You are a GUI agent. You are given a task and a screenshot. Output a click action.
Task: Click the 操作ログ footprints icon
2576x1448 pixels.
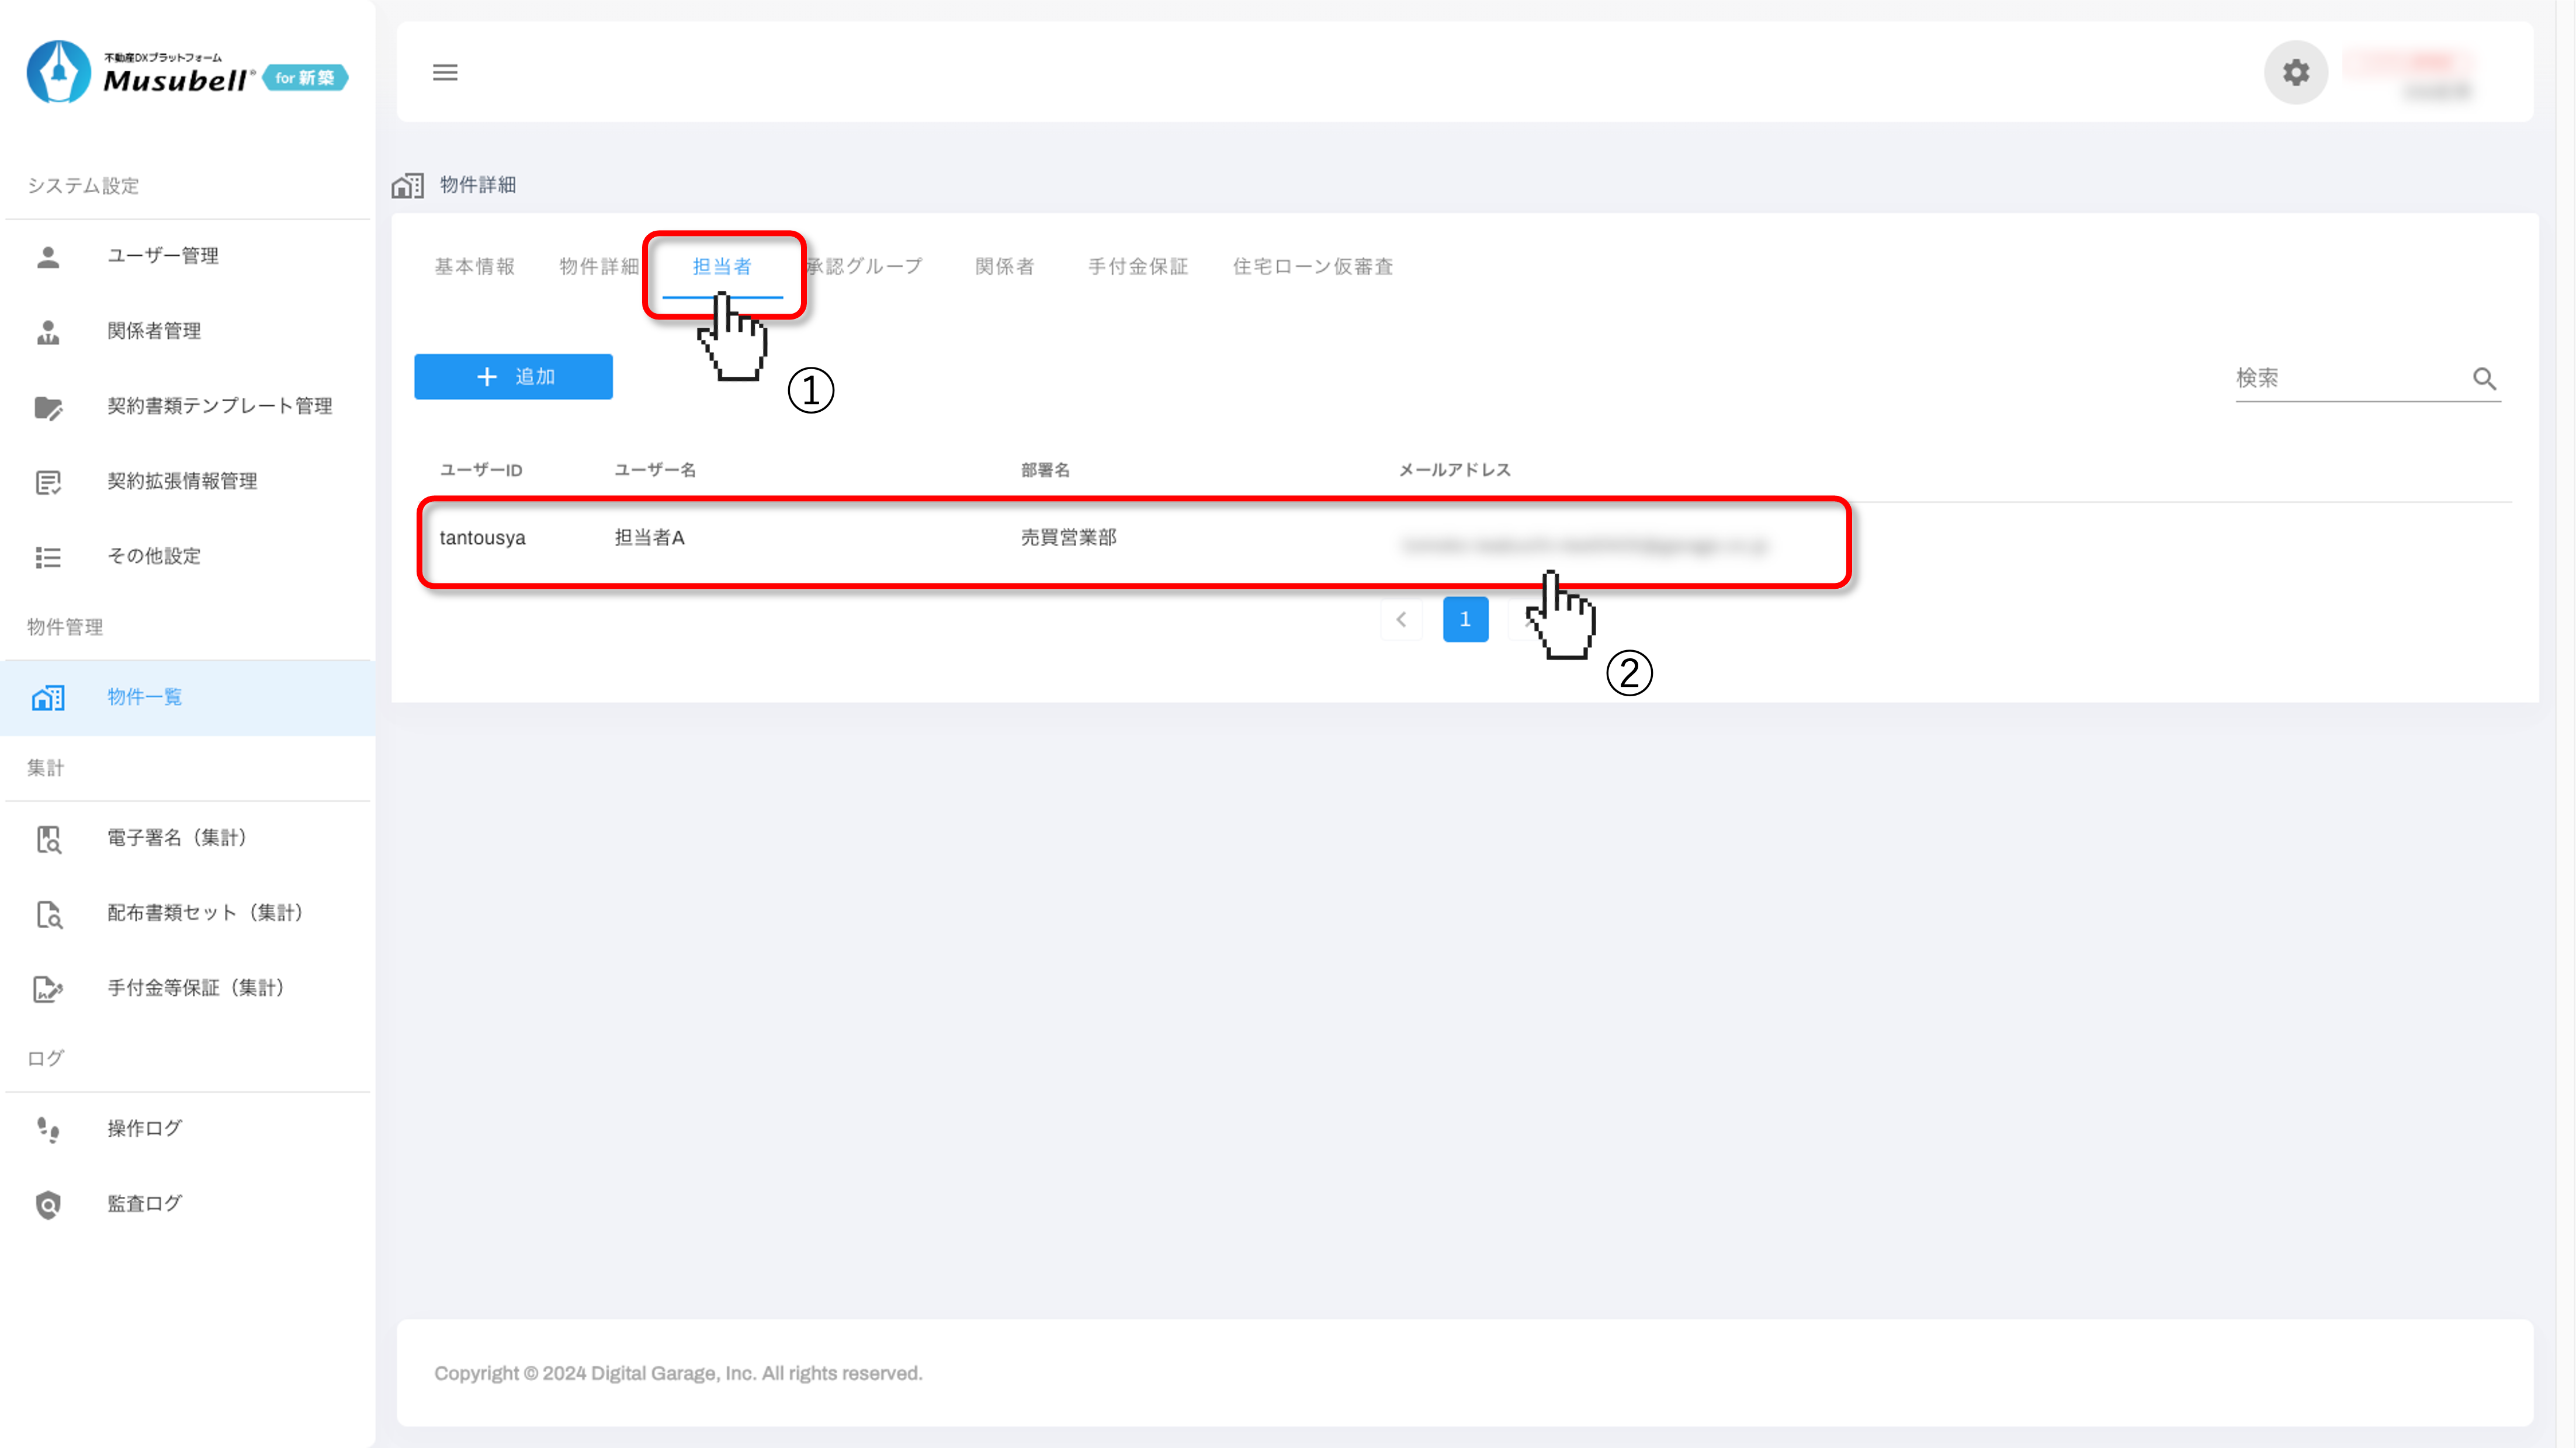(48, 1129)
